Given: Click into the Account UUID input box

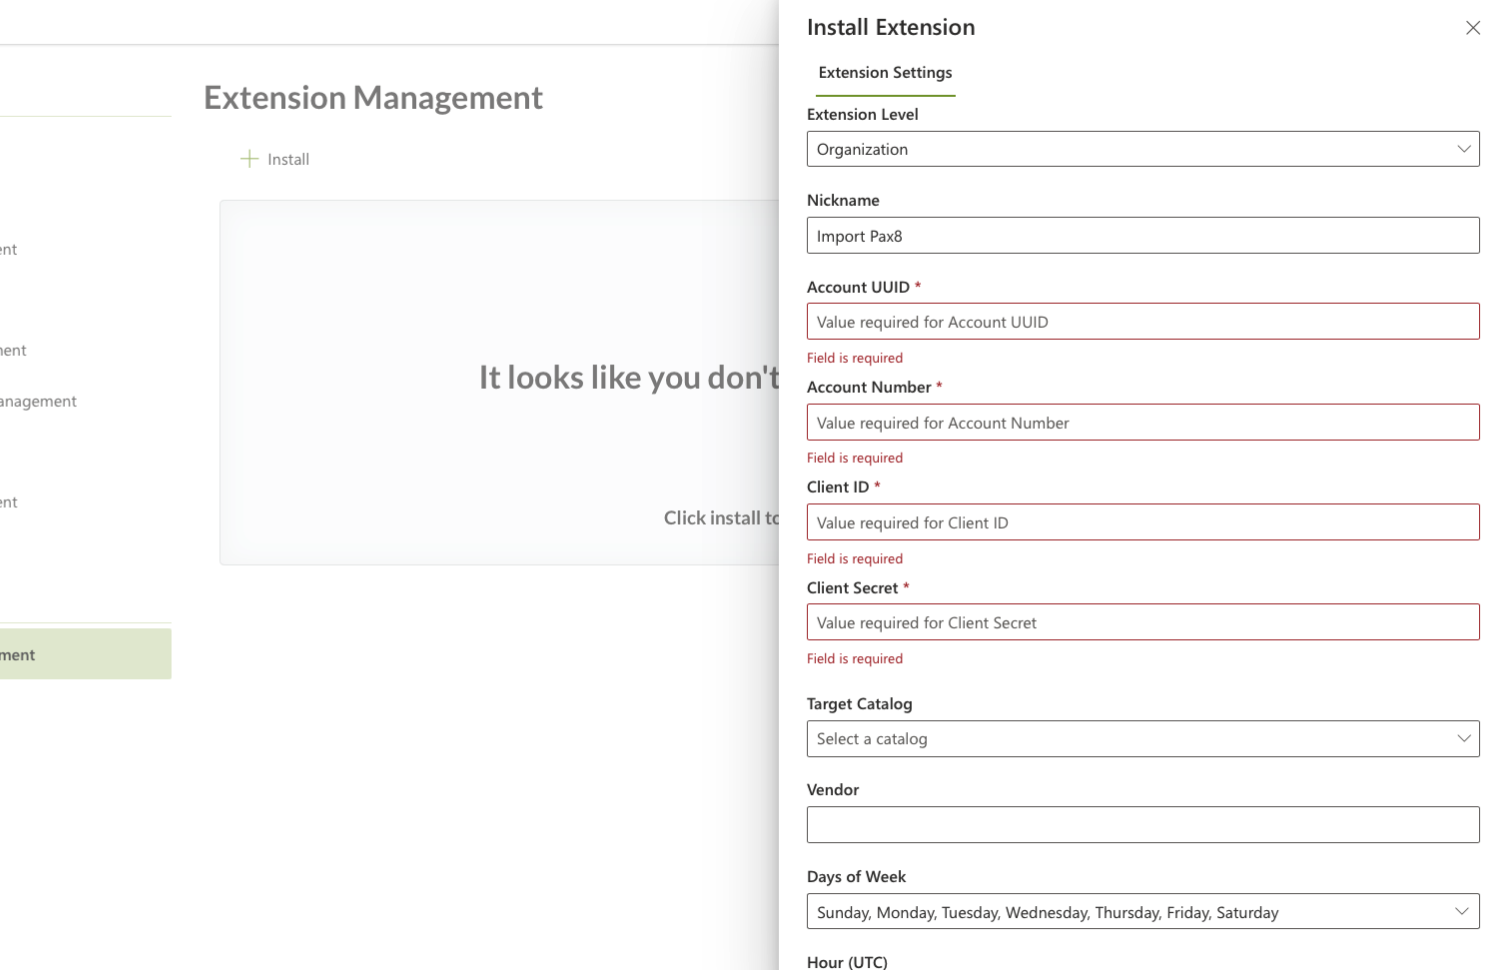Looking at the screenshot, I should coord(1143,322).
